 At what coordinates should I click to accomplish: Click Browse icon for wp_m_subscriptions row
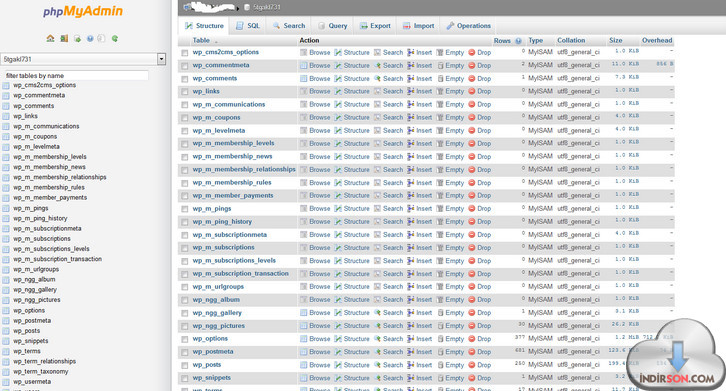coord(303,247)
